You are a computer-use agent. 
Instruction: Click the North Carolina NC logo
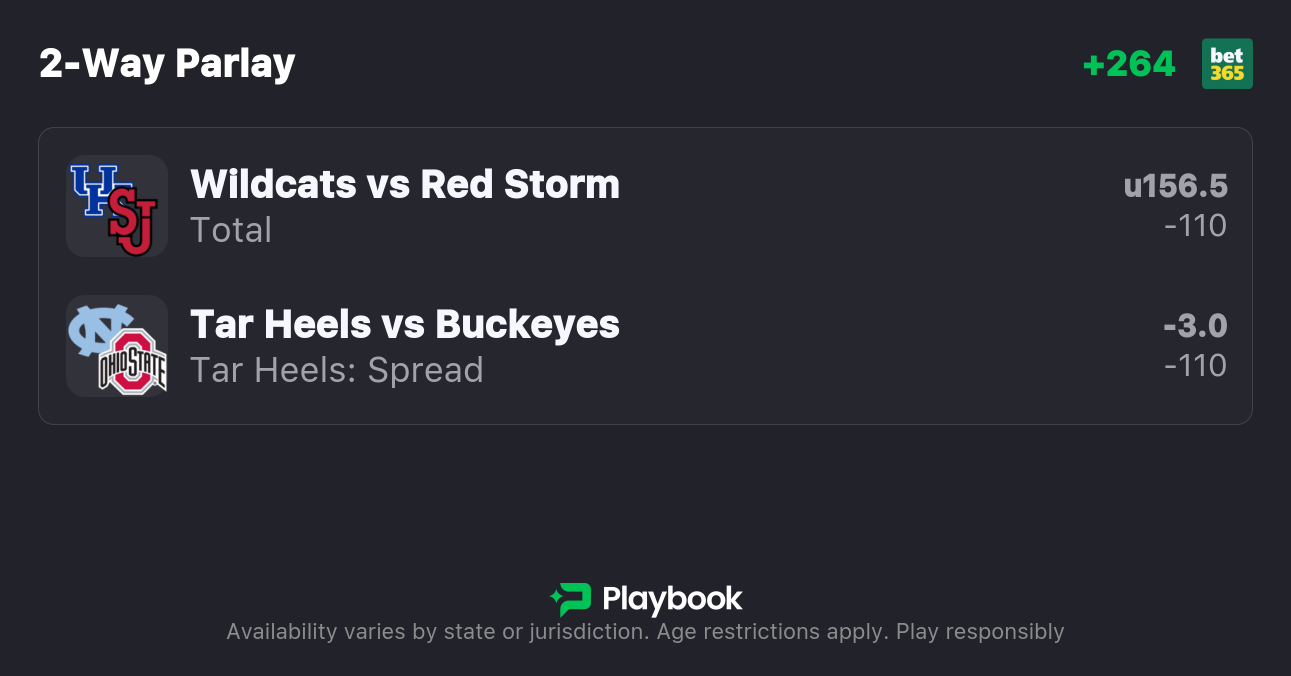click(x=97, y=329)
